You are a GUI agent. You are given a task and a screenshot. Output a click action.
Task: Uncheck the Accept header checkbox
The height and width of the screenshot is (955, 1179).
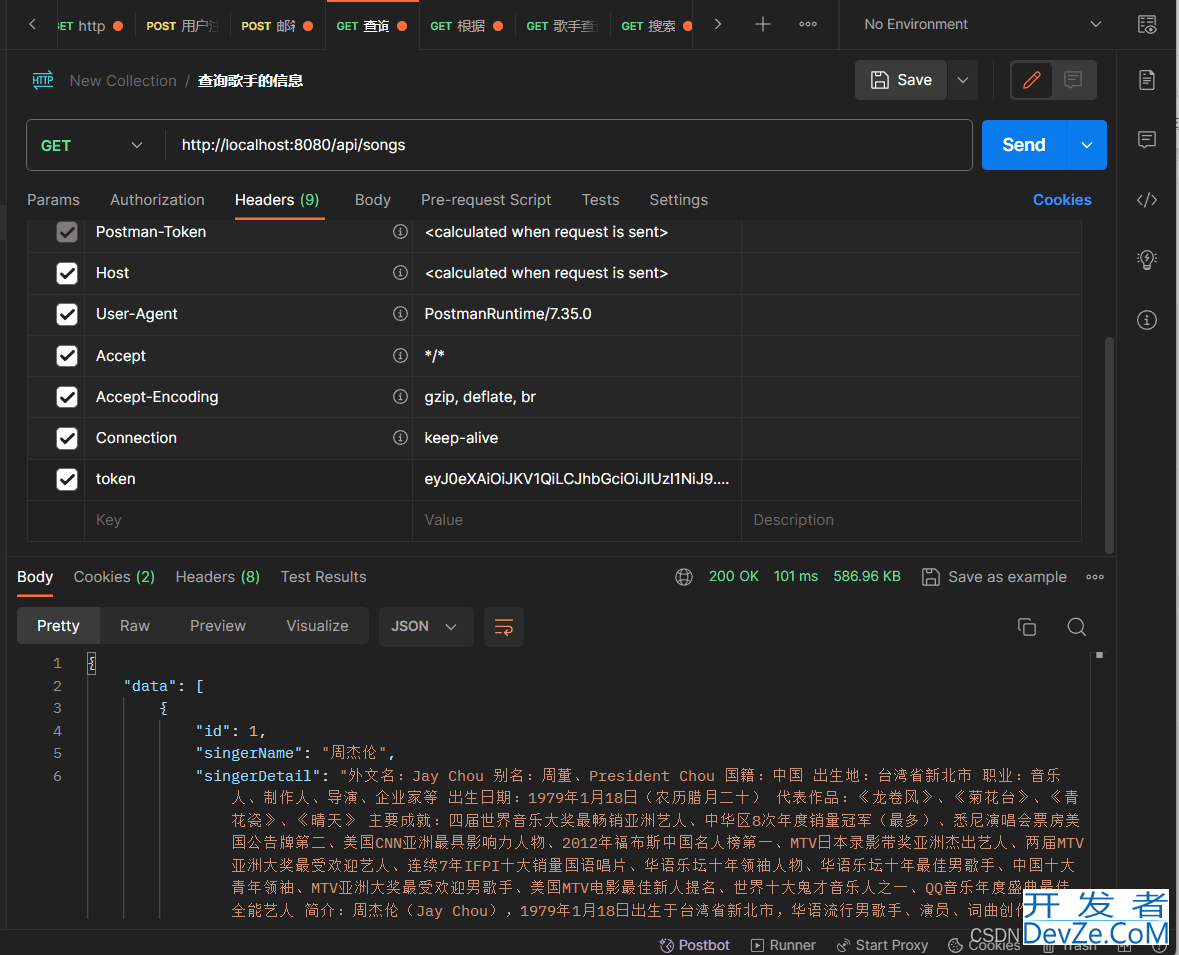(x=67, y=356)
